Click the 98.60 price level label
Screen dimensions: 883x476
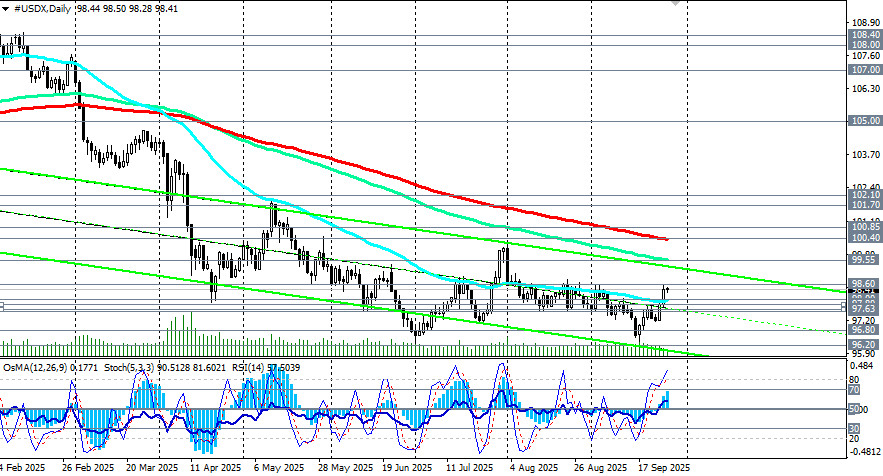864,284
